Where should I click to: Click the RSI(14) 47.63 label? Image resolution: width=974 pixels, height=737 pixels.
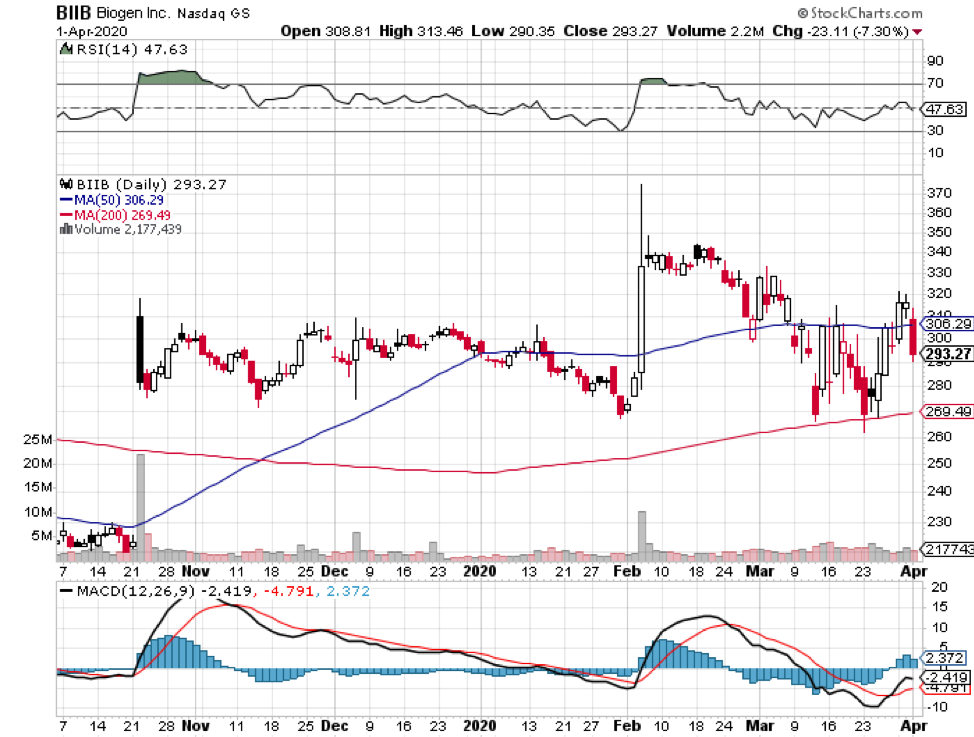pyautogui.click(x=131, y=49)
